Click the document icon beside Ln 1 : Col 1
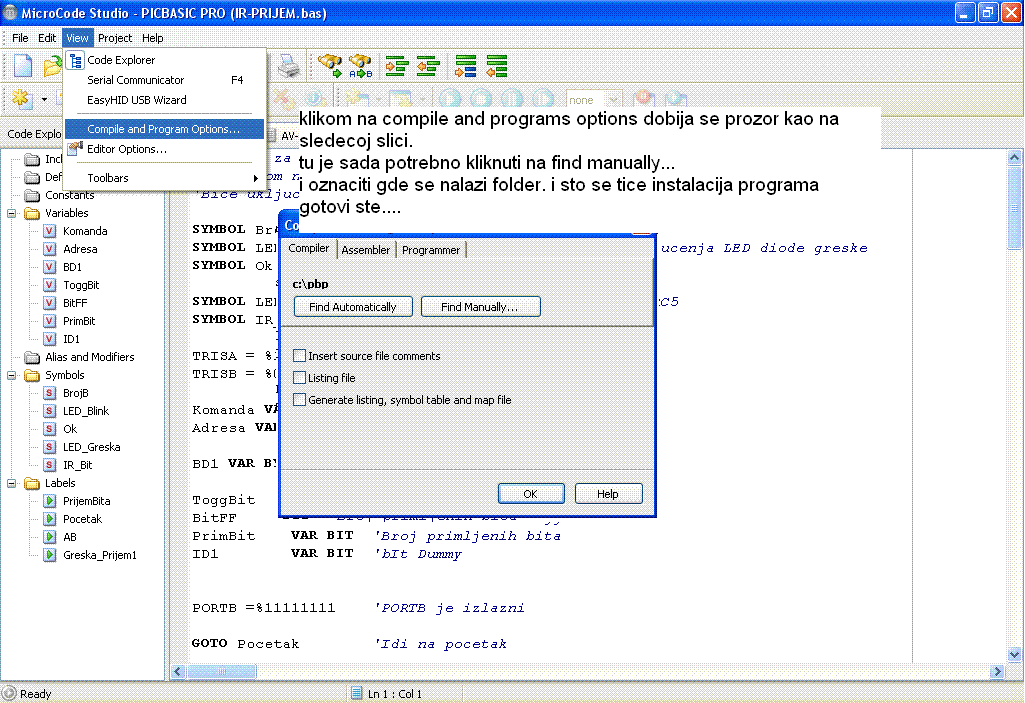 (x=356, y=693)
